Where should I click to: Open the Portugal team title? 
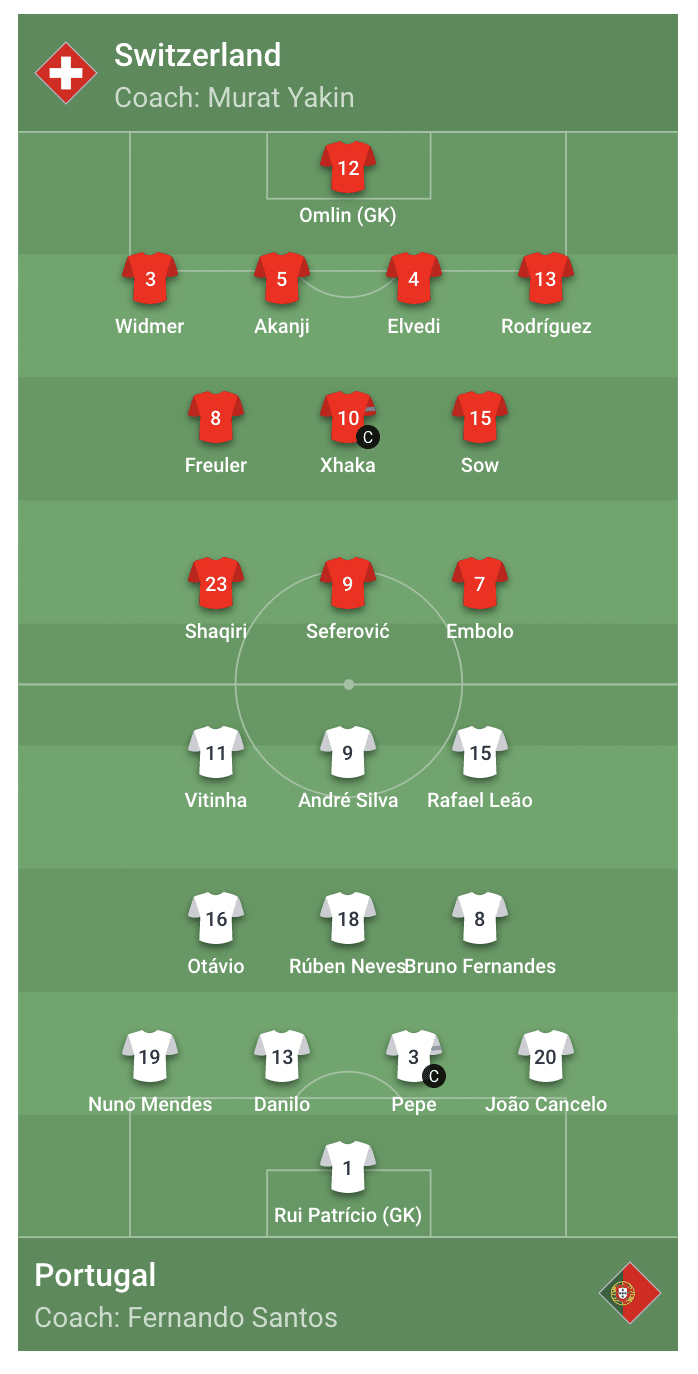click(95, 1275)
